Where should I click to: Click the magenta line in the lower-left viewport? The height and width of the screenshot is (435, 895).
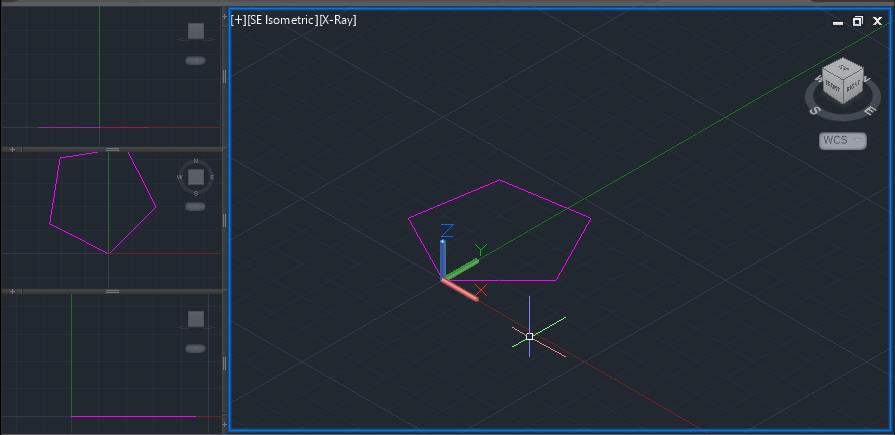[134, 417]
